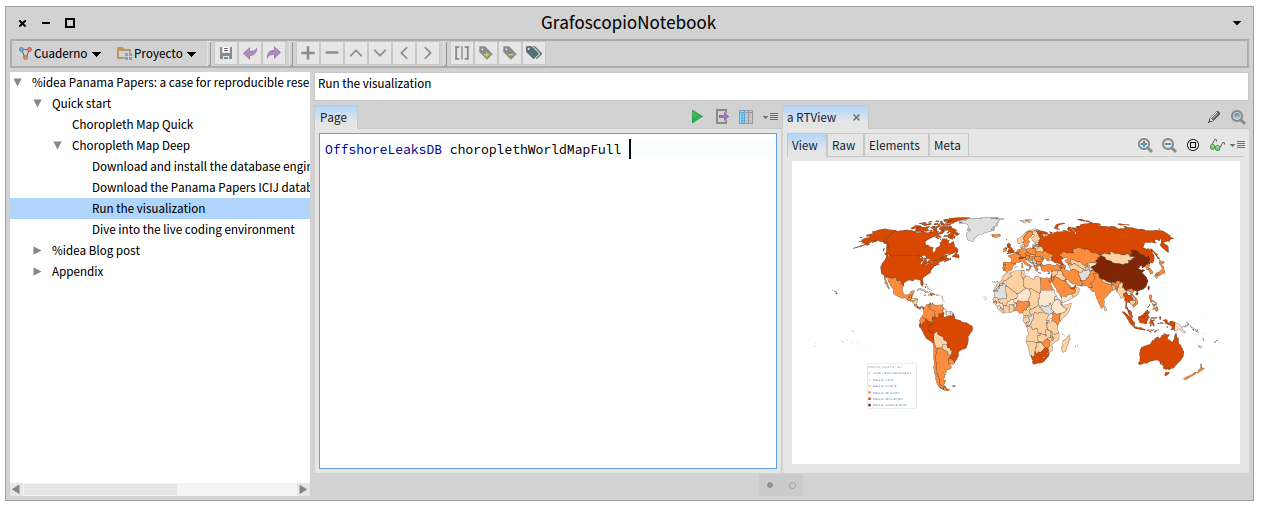Click the node title field 'Run the visualization'

(780, 84)
